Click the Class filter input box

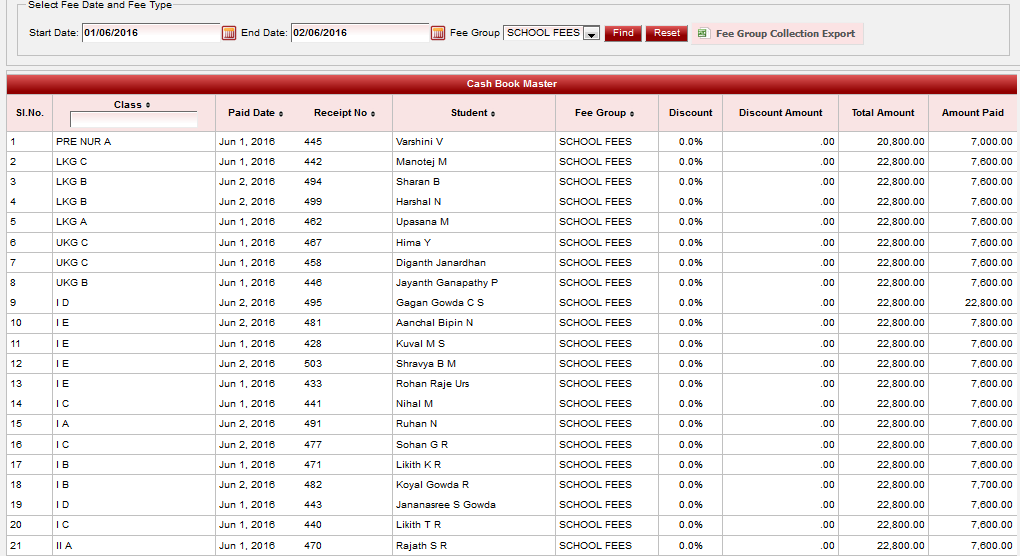(133, 120)
